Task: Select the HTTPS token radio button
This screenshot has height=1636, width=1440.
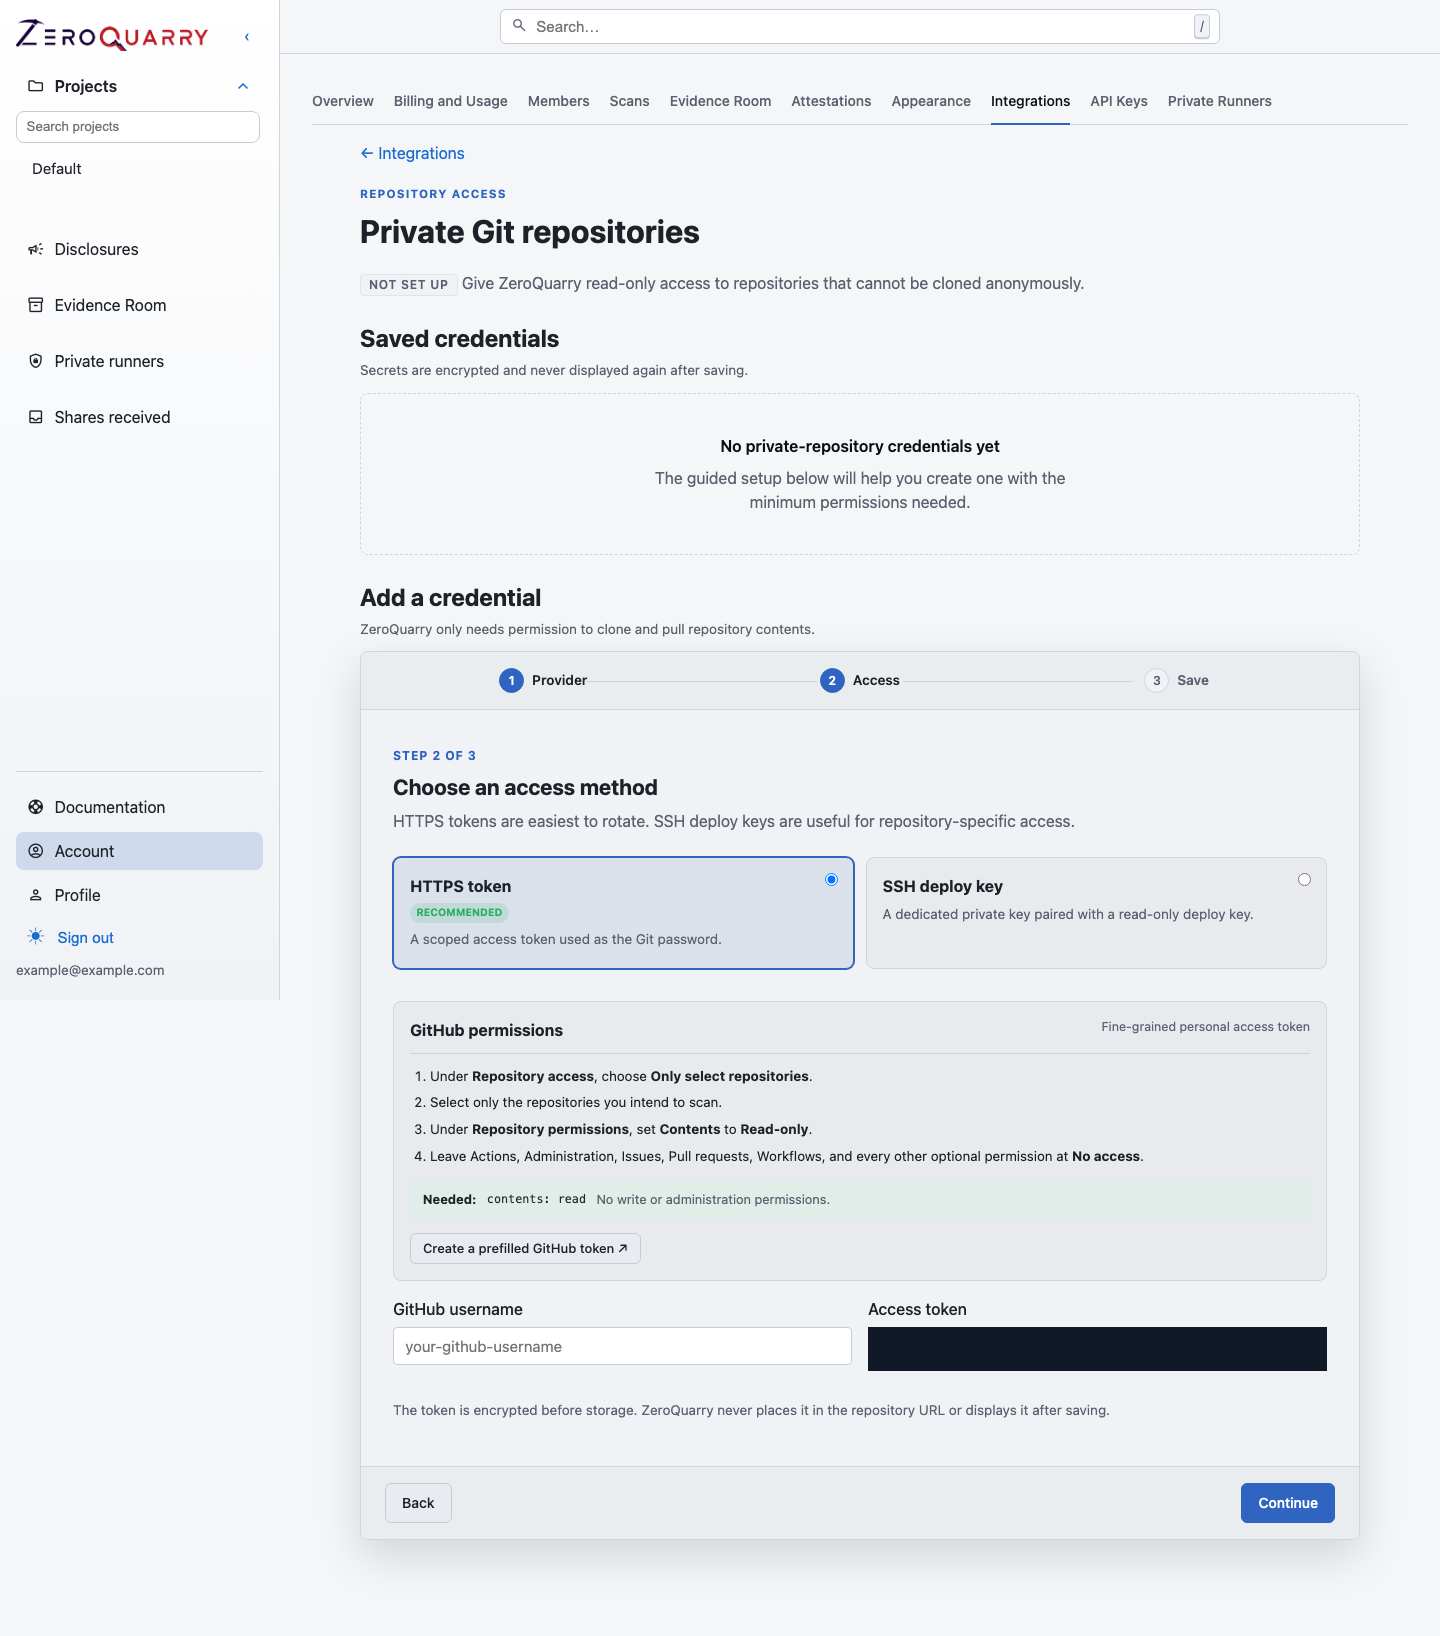Action: tap(831, 879)
